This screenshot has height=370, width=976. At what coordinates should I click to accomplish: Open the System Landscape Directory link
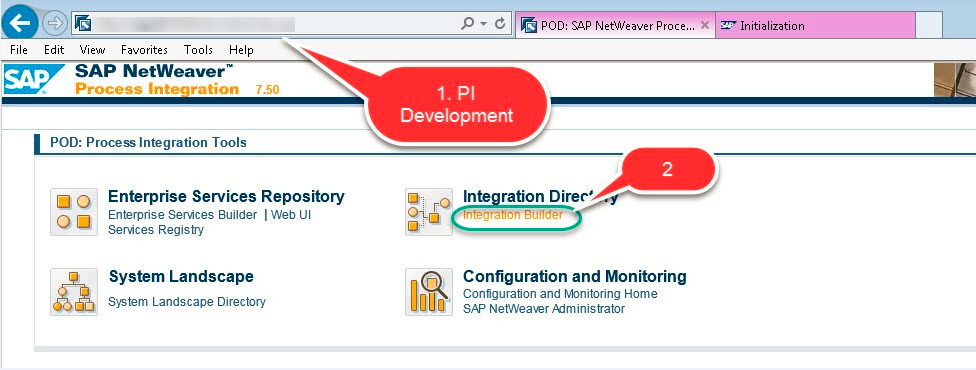click(187, 302)
